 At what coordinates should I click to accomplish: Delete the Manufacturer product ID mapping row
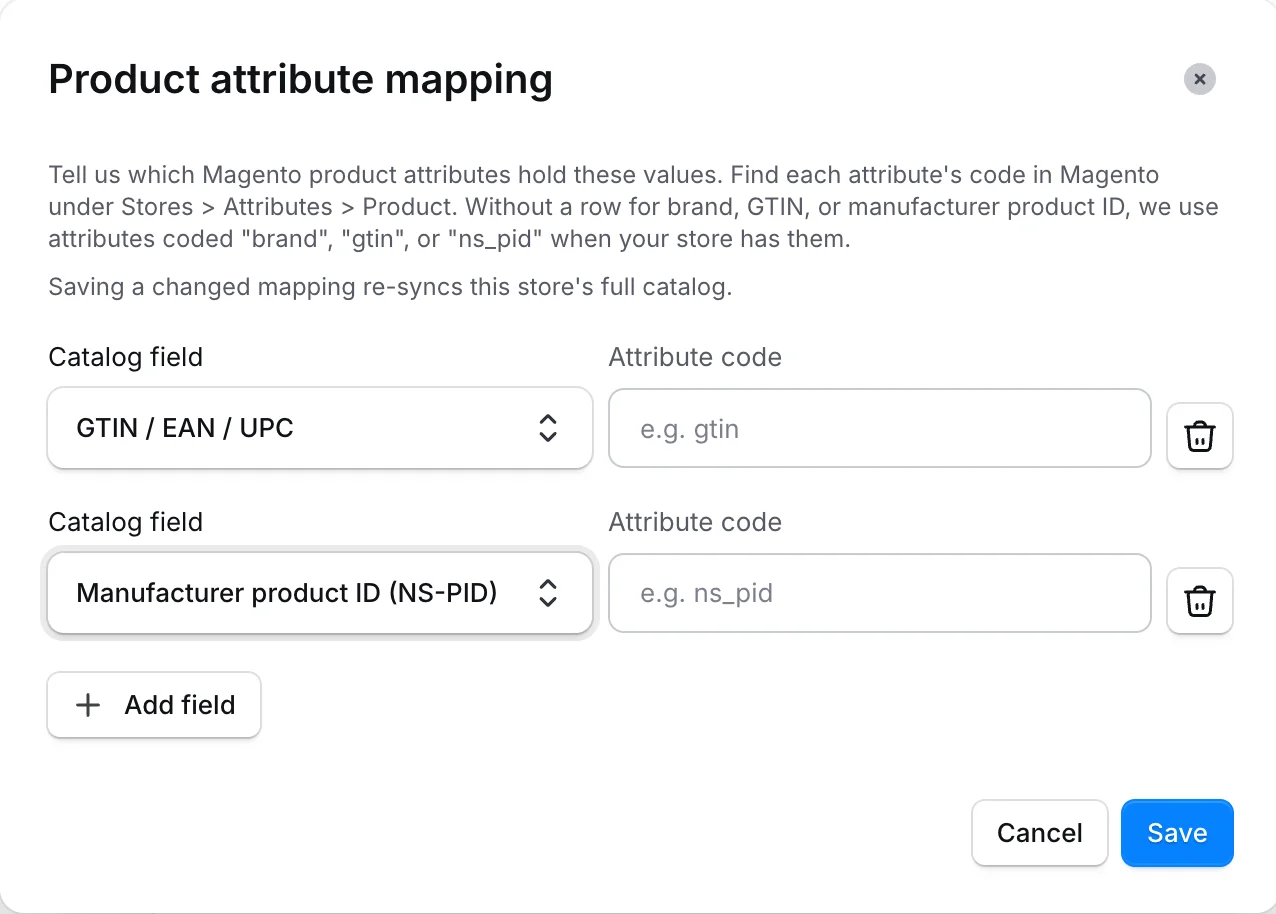(1199, 601)
